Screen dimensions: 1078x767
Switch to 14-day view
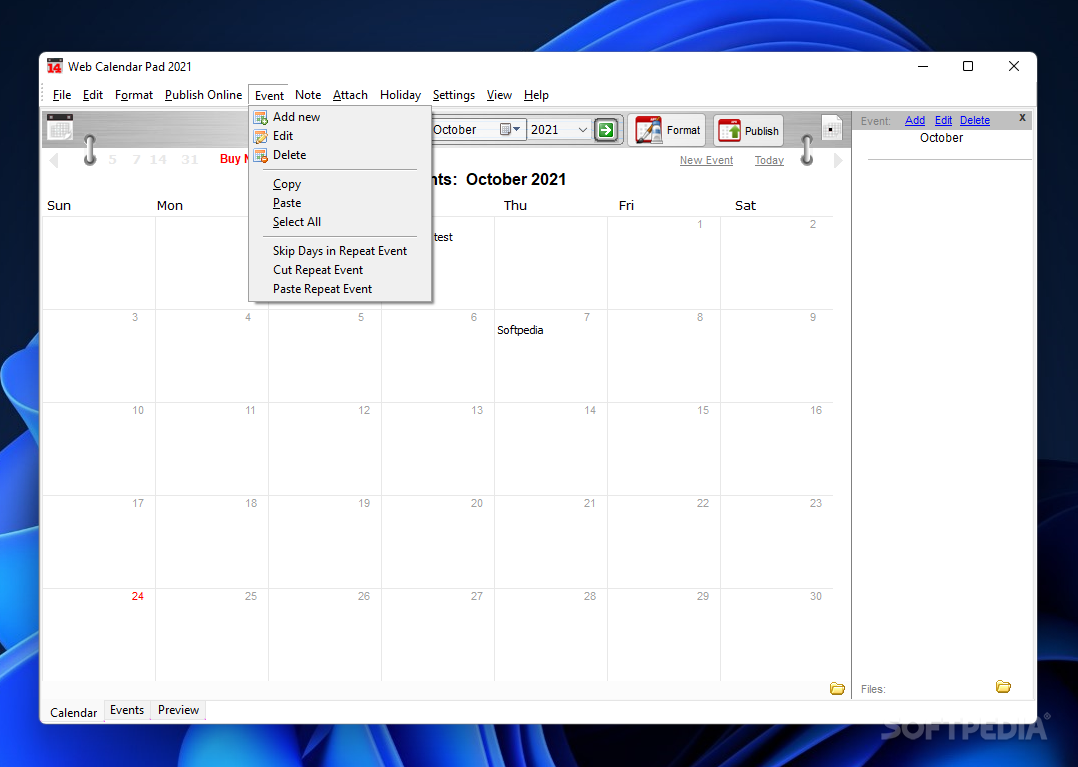(158, 159)
